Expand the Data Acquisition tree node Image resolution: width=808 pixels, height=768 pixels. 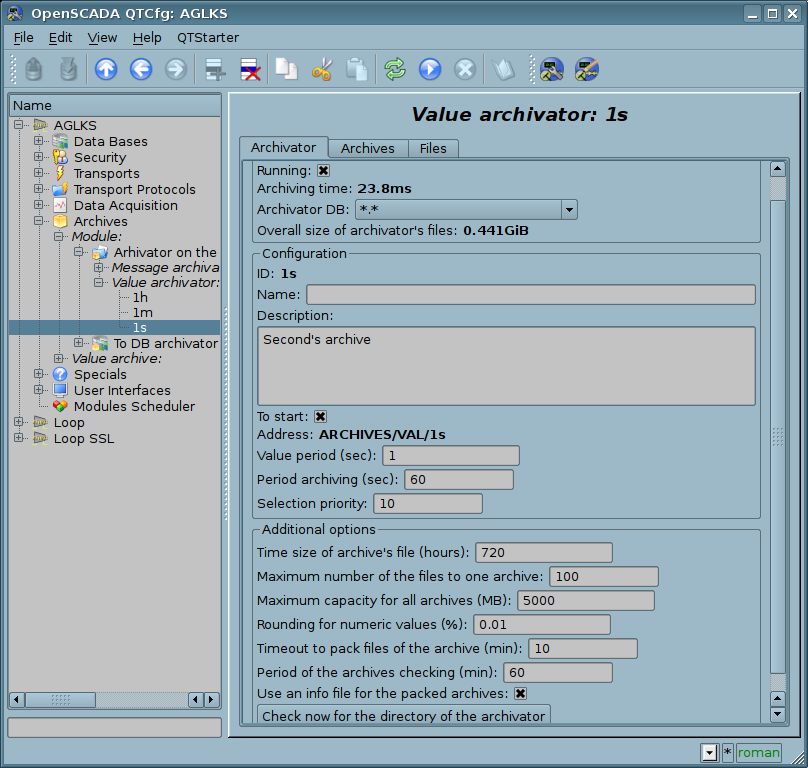pos(39,206)
